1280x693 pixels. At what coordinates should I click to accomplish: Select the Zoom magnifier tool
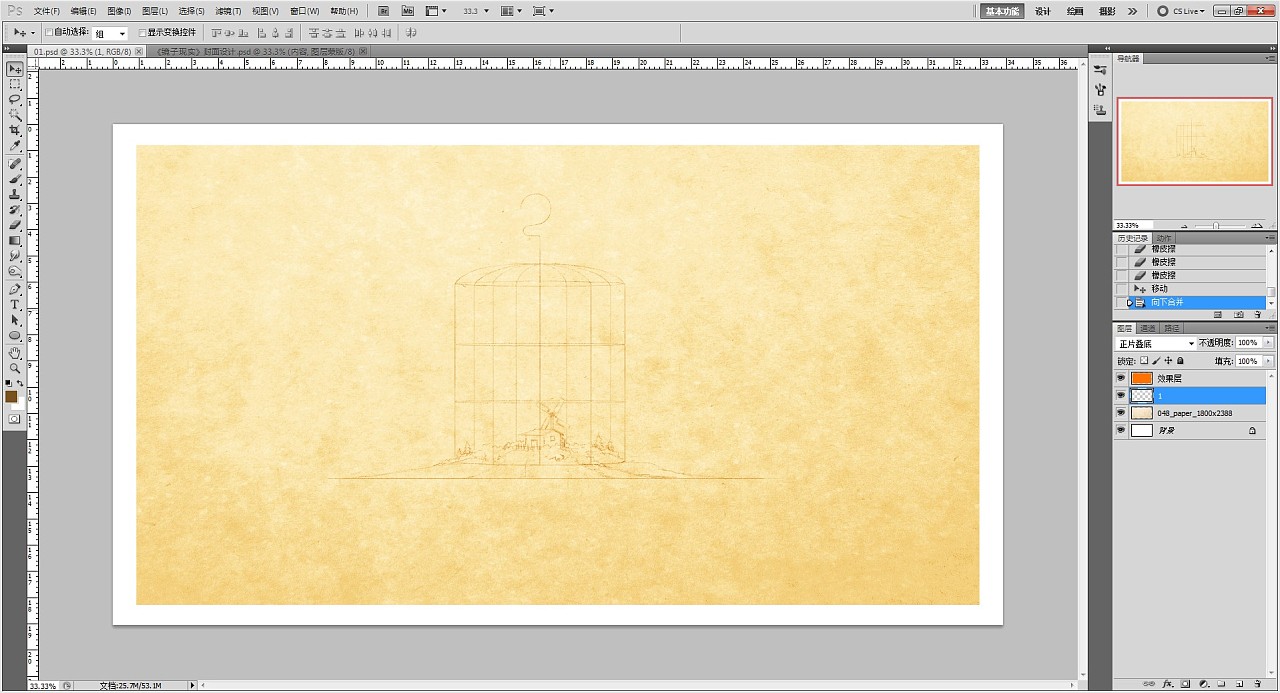(x=15, y=368)
